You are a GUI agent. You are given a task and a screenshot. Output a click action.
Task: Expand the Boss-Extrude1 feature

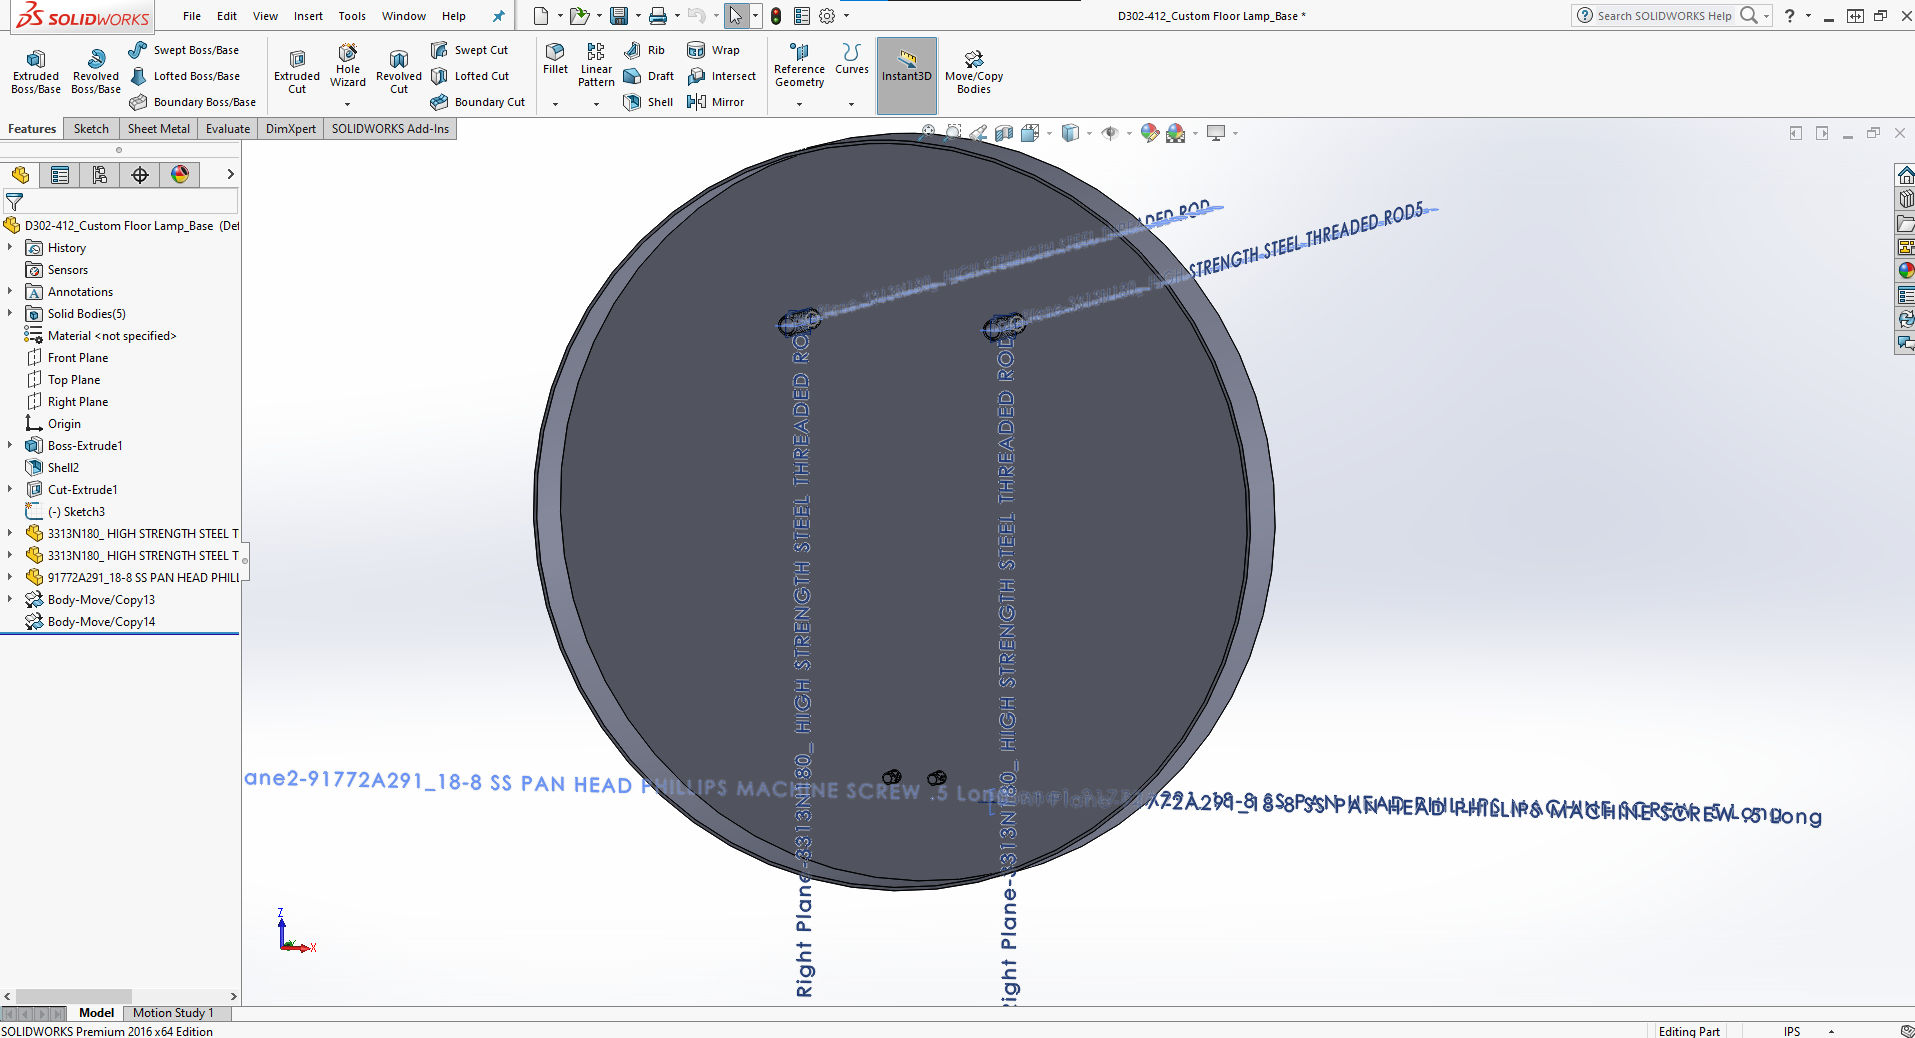coord(10,446)
